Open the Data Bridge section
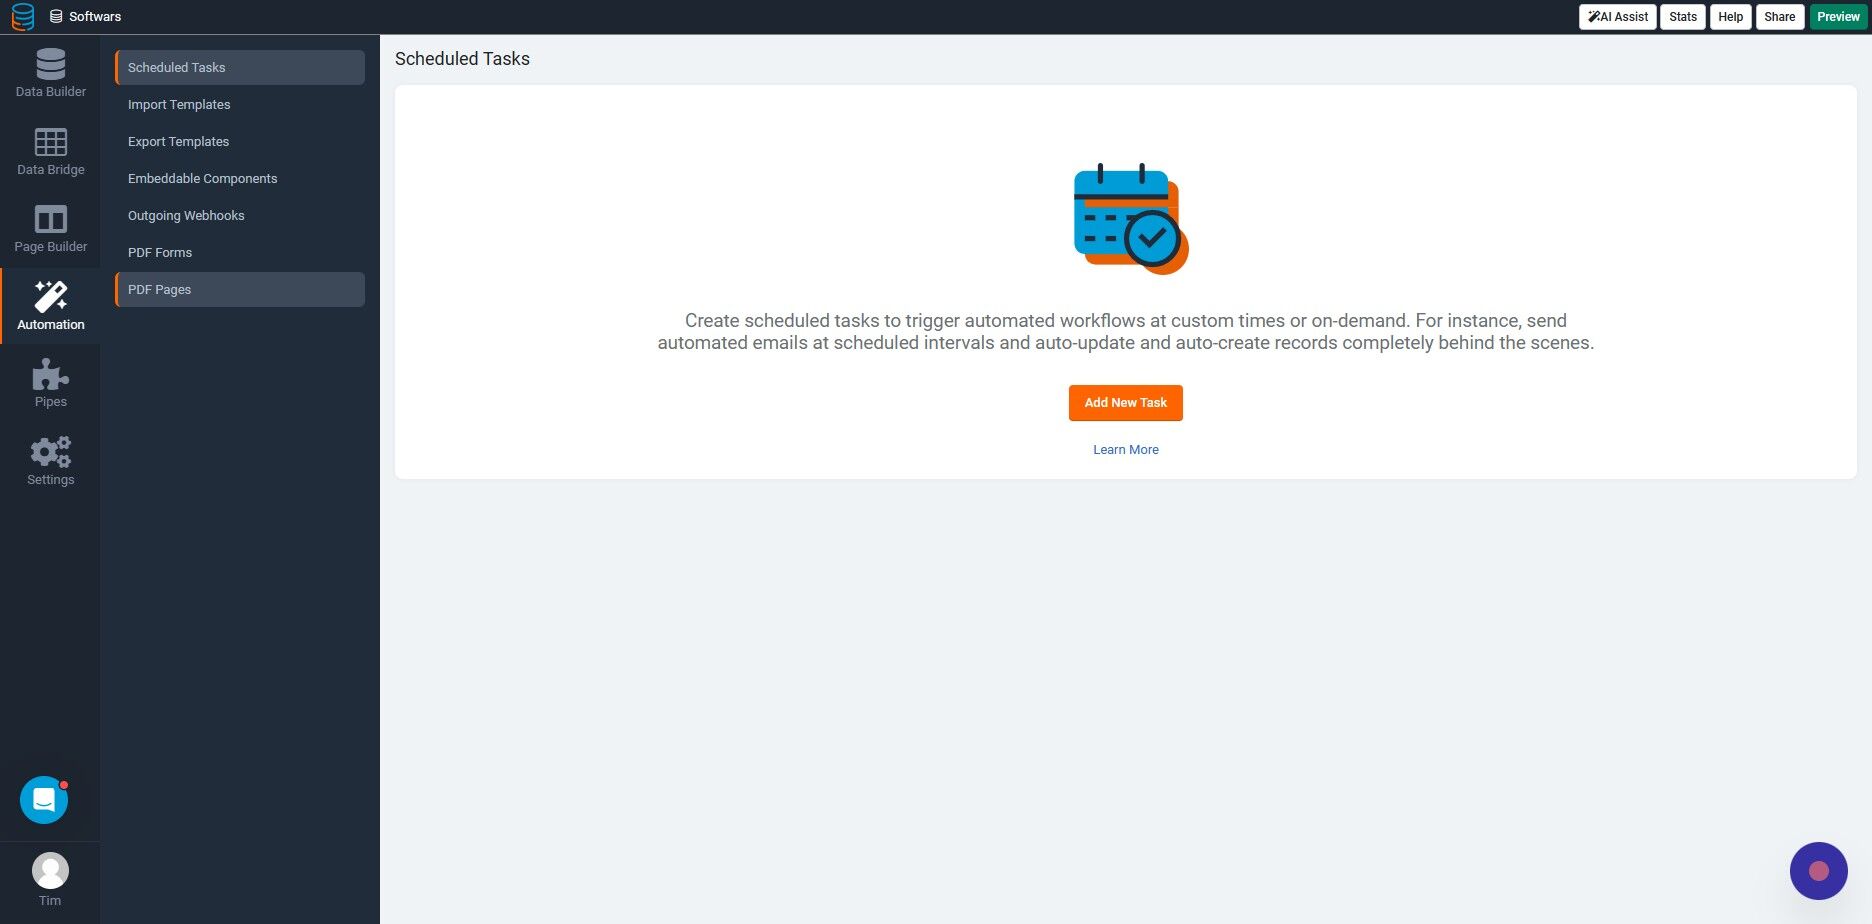Viewport: 1872px width, 924px height. [x=49, y=150]
